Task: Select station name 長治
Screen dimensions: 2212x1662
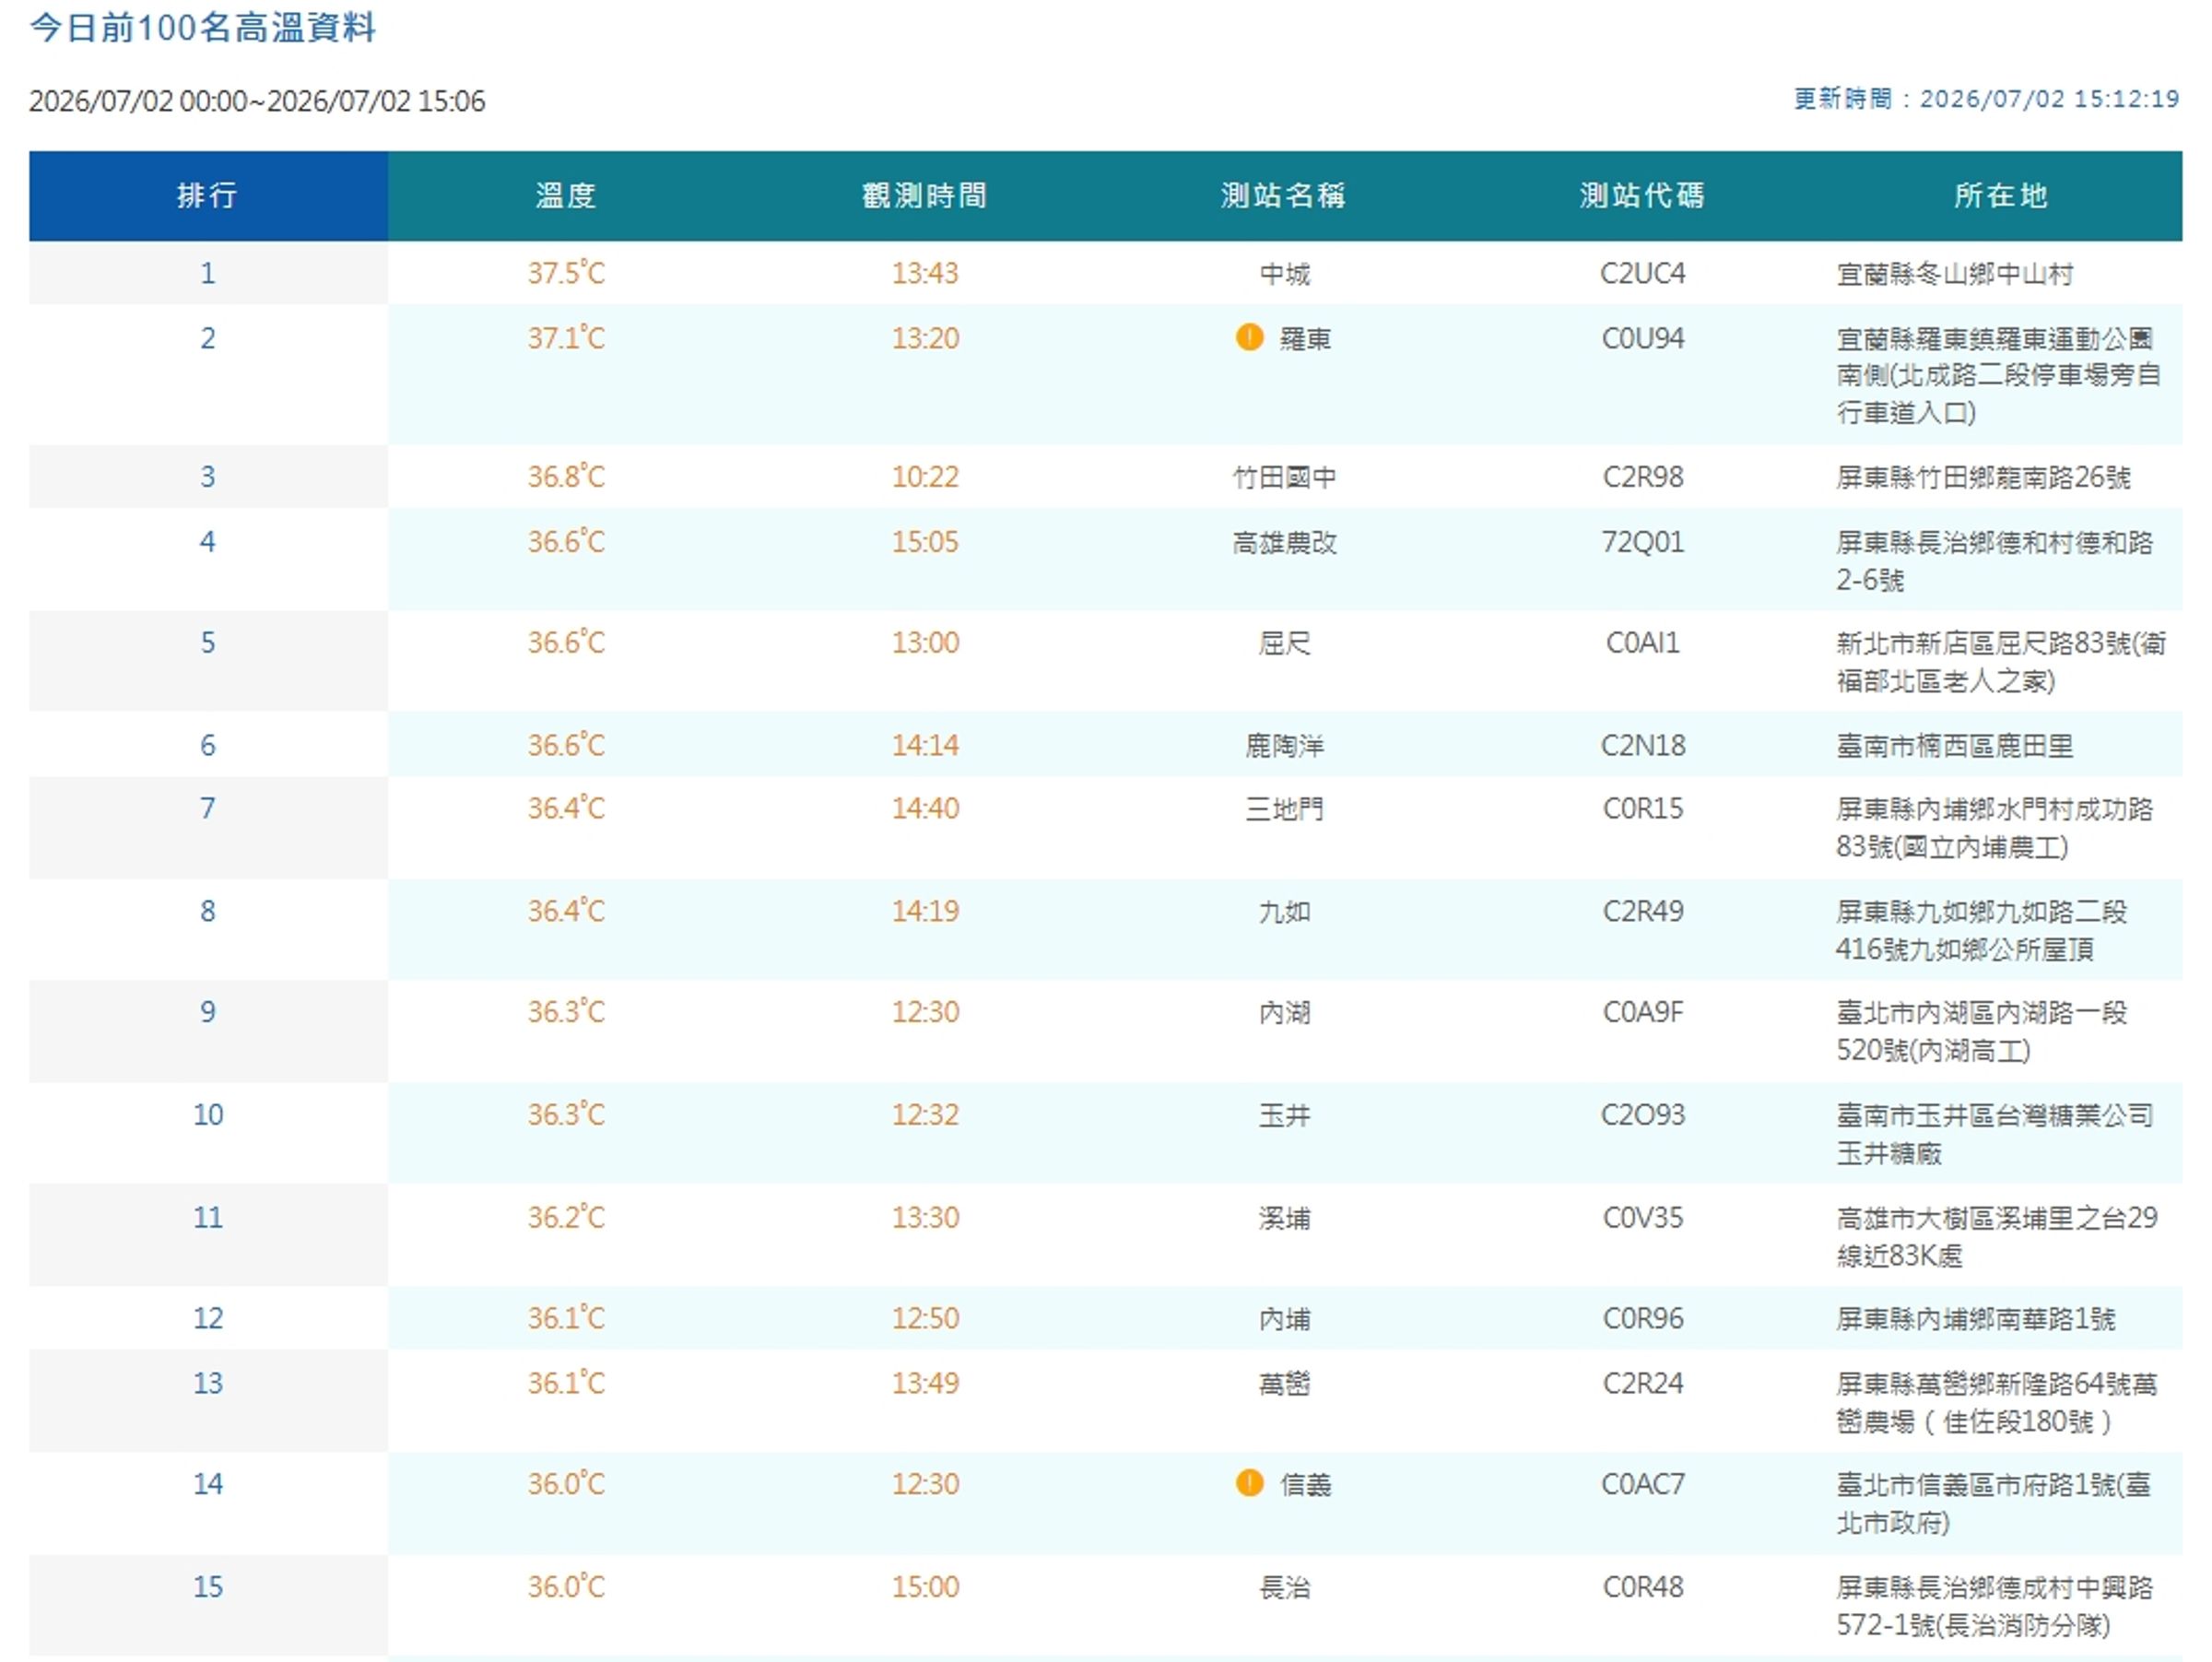Action: (x=1284, y=1587)
